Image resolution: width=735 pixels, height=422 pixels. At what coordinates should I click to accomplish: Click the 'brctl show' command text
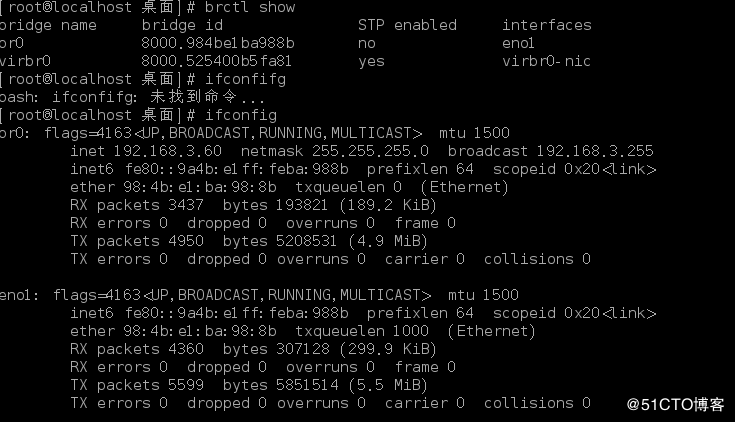click(250, 8)
